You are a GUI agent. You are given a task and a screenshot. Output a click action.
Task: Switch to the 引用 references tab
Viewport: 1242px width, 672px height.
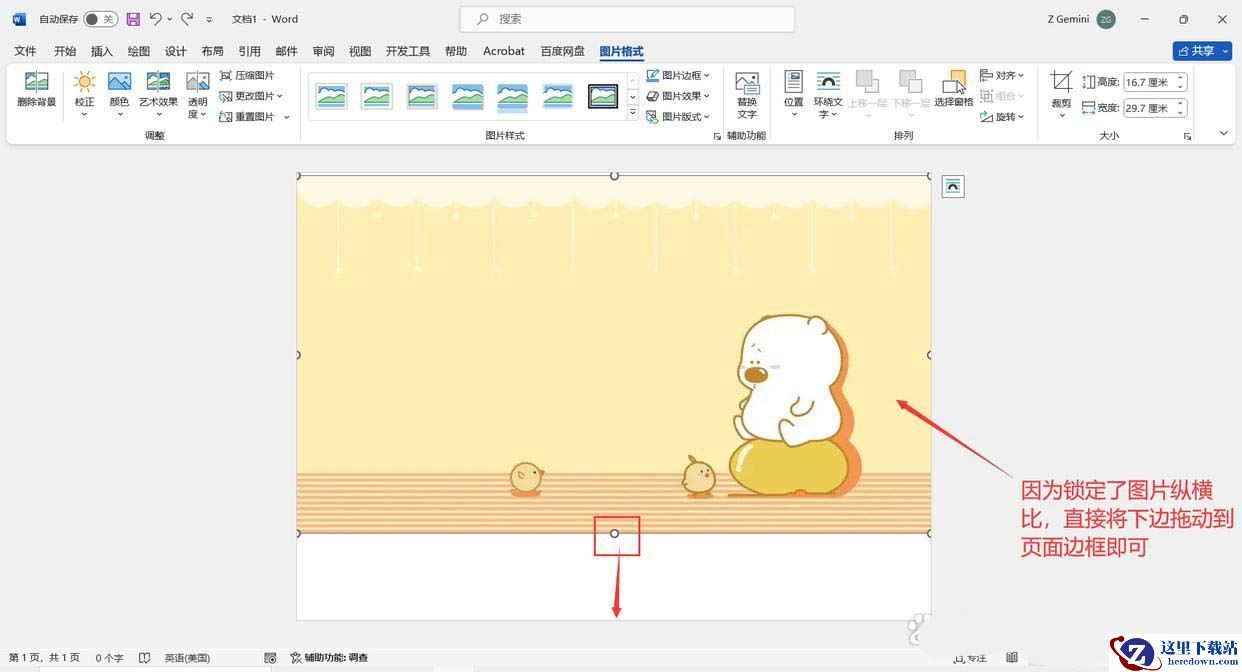click(x=250, y=51)
